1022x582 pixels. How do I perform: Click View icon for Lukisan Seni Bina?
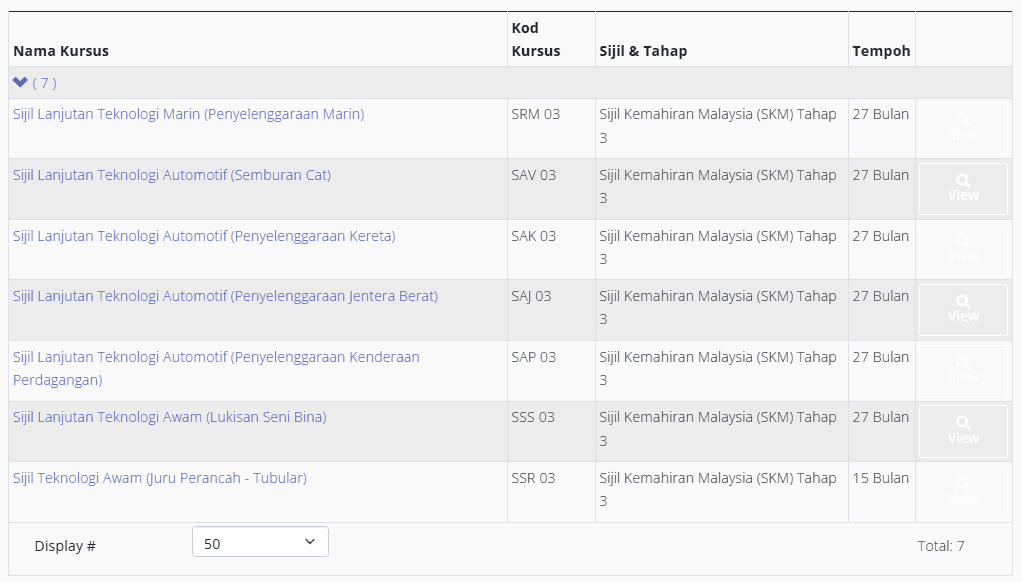[x=963, y=431]
